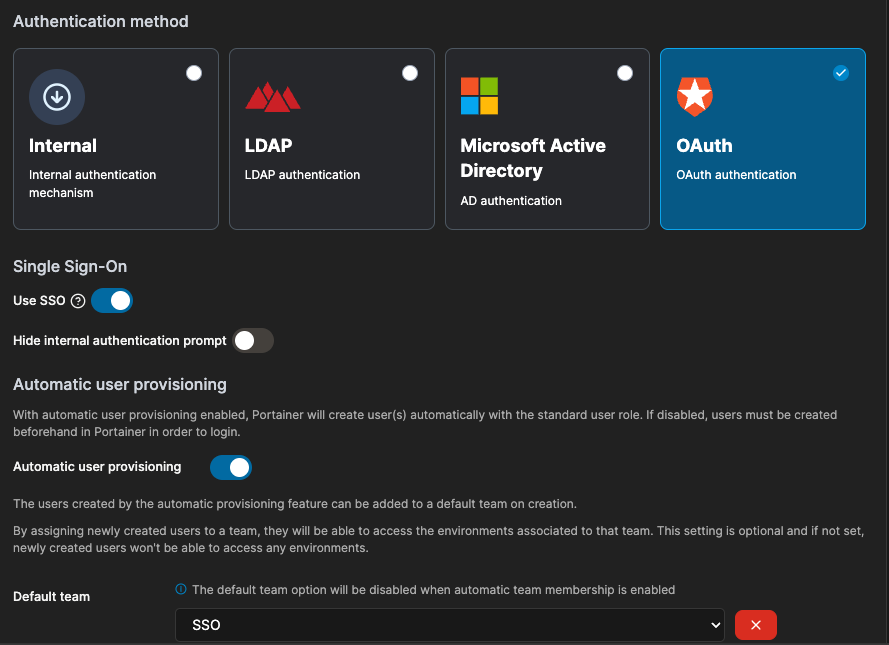Image resolution: width=889 pixels, height=645 pixels.
Task: Open the Default team dropdown
Action: click(x=450, y=624)
